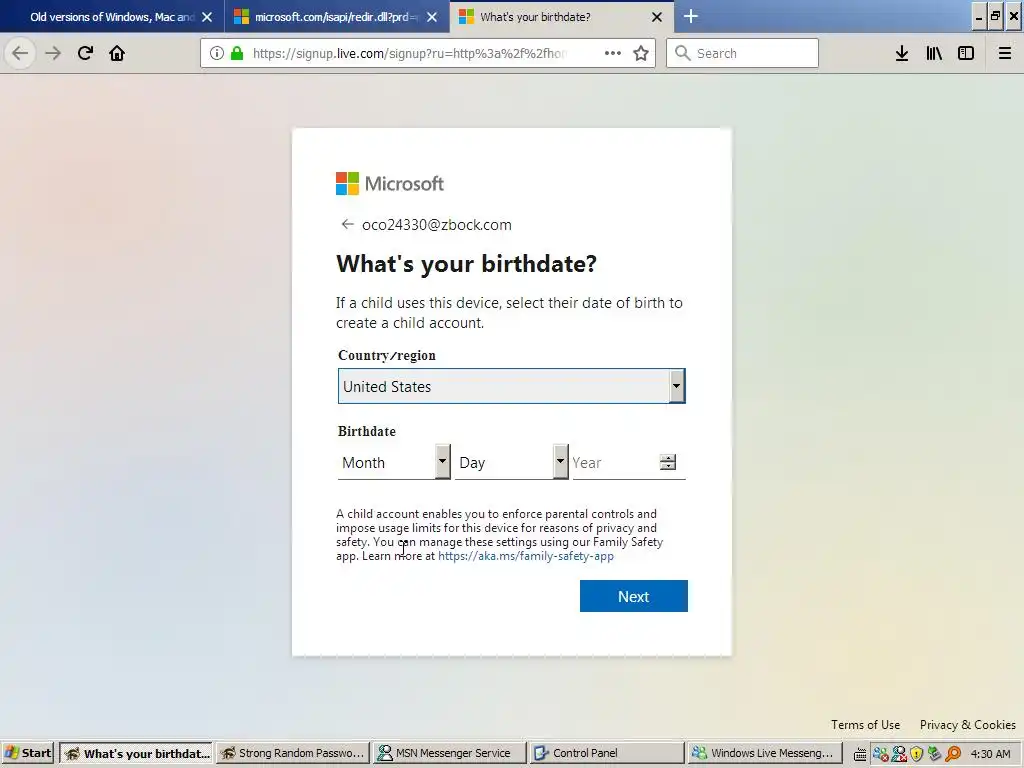The height and width of the screenshot is (768, 1024).
Task: Switch to MSN Messenger Service taskbar window
Action: click(x=451, y=754)
